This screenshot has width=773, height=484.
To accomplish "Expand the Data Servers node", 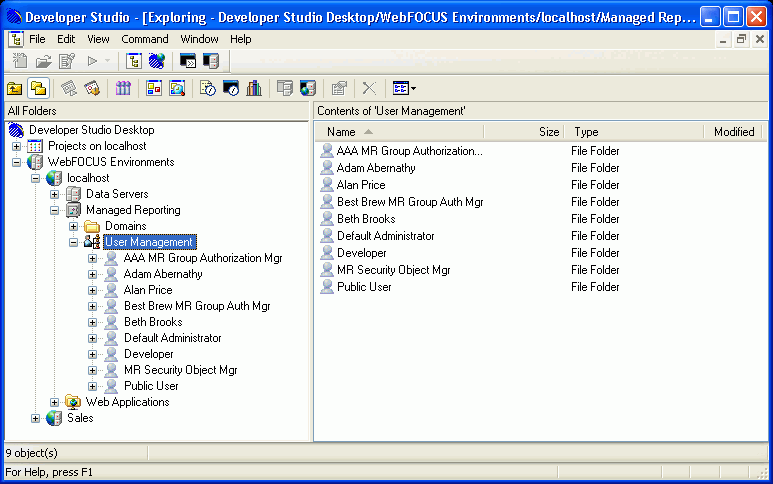I will coord(55,194).
